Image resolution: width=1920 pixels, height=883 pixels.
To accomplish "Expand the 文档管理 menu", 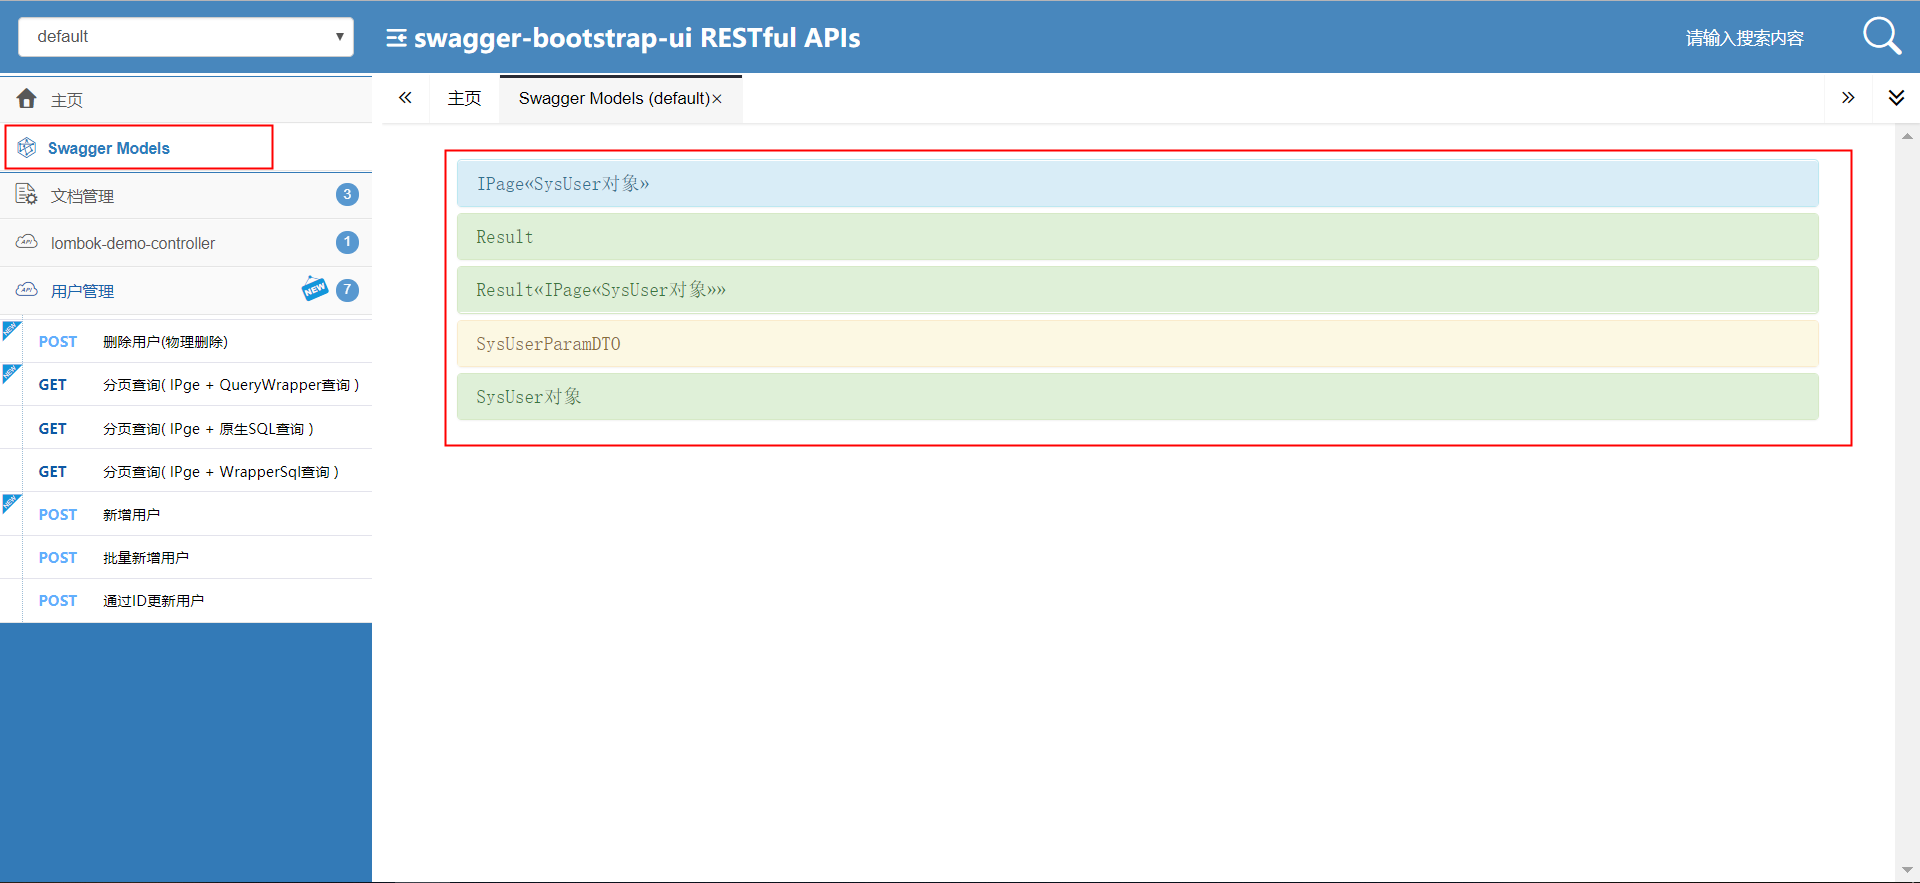I will click(x=186, y=195).
